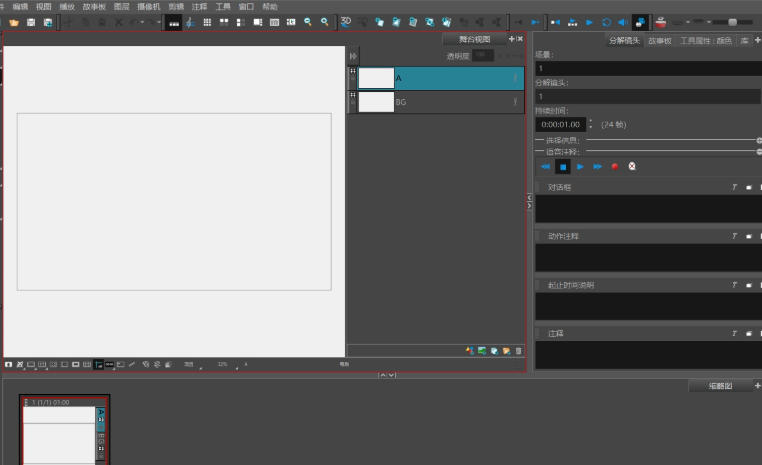
Task: Click the 3D toggle icon in the toolbar
Action: click(345, 21)
